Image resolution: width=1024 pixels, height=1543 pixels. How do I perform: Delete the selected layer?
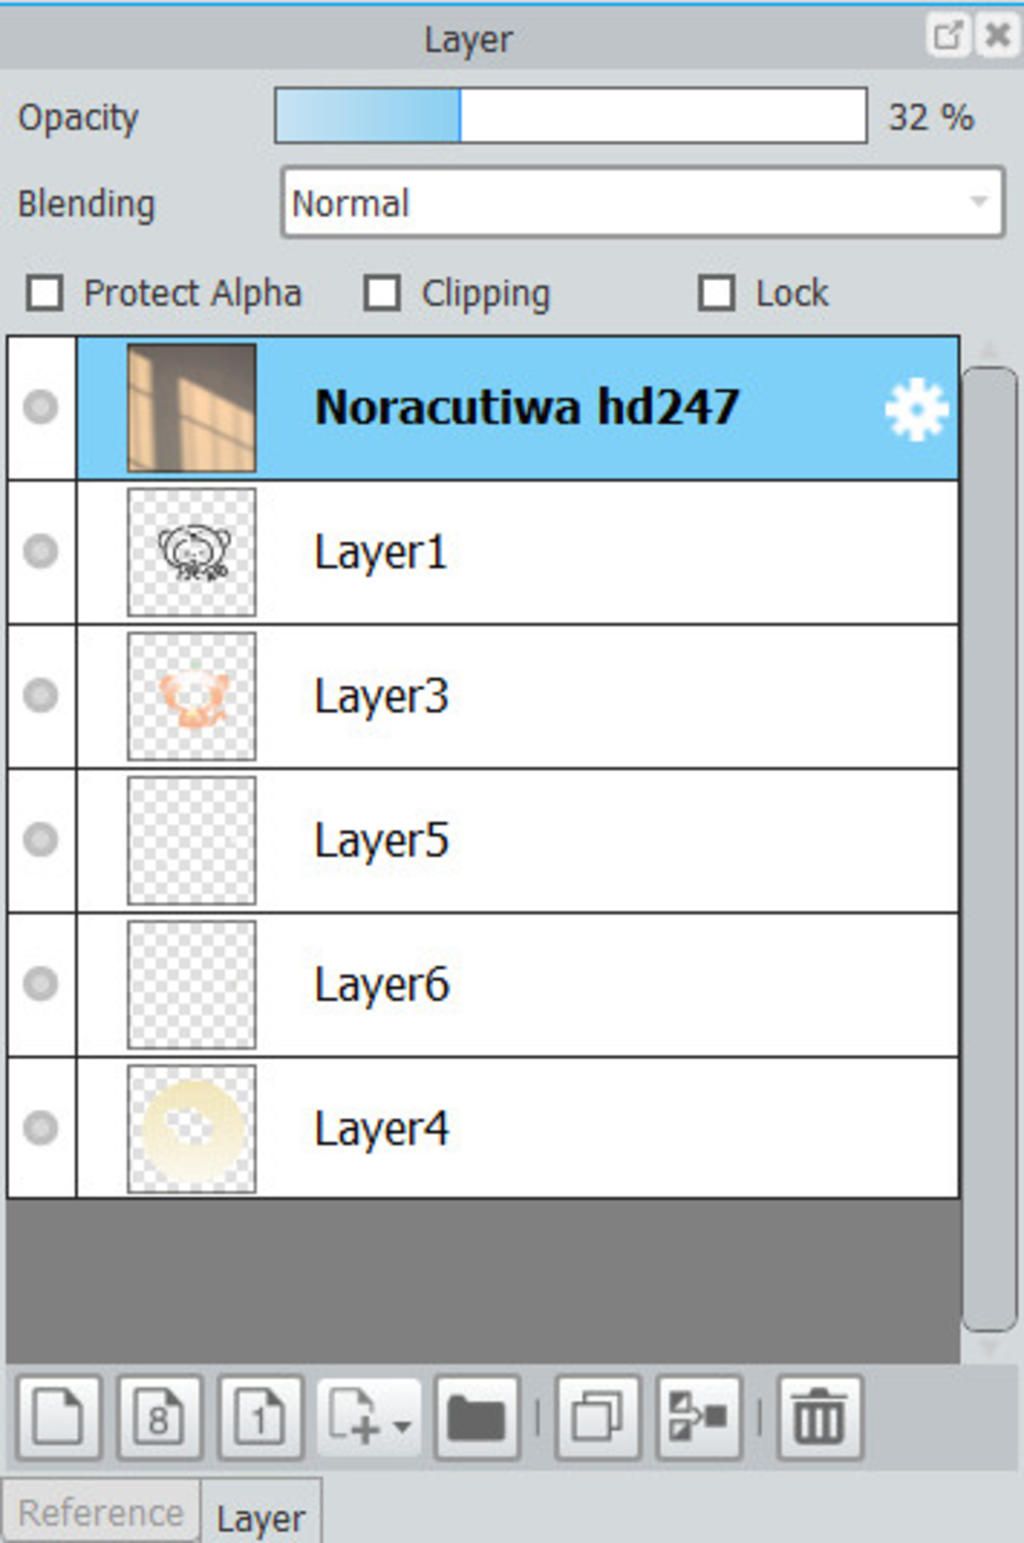[819, 1417]
